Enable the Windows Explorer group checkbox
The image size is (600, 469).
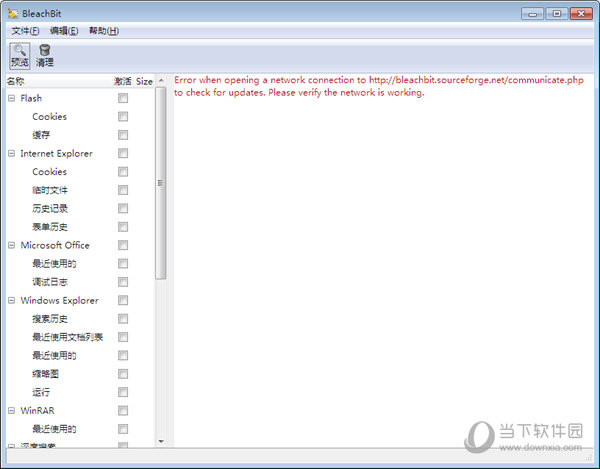123,300
